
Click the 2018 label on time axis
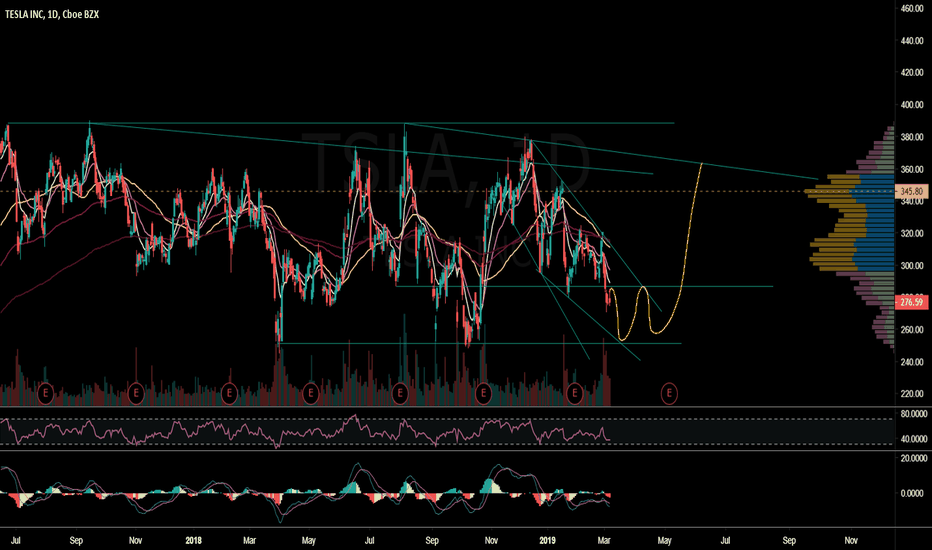click(x=193, y=540)
